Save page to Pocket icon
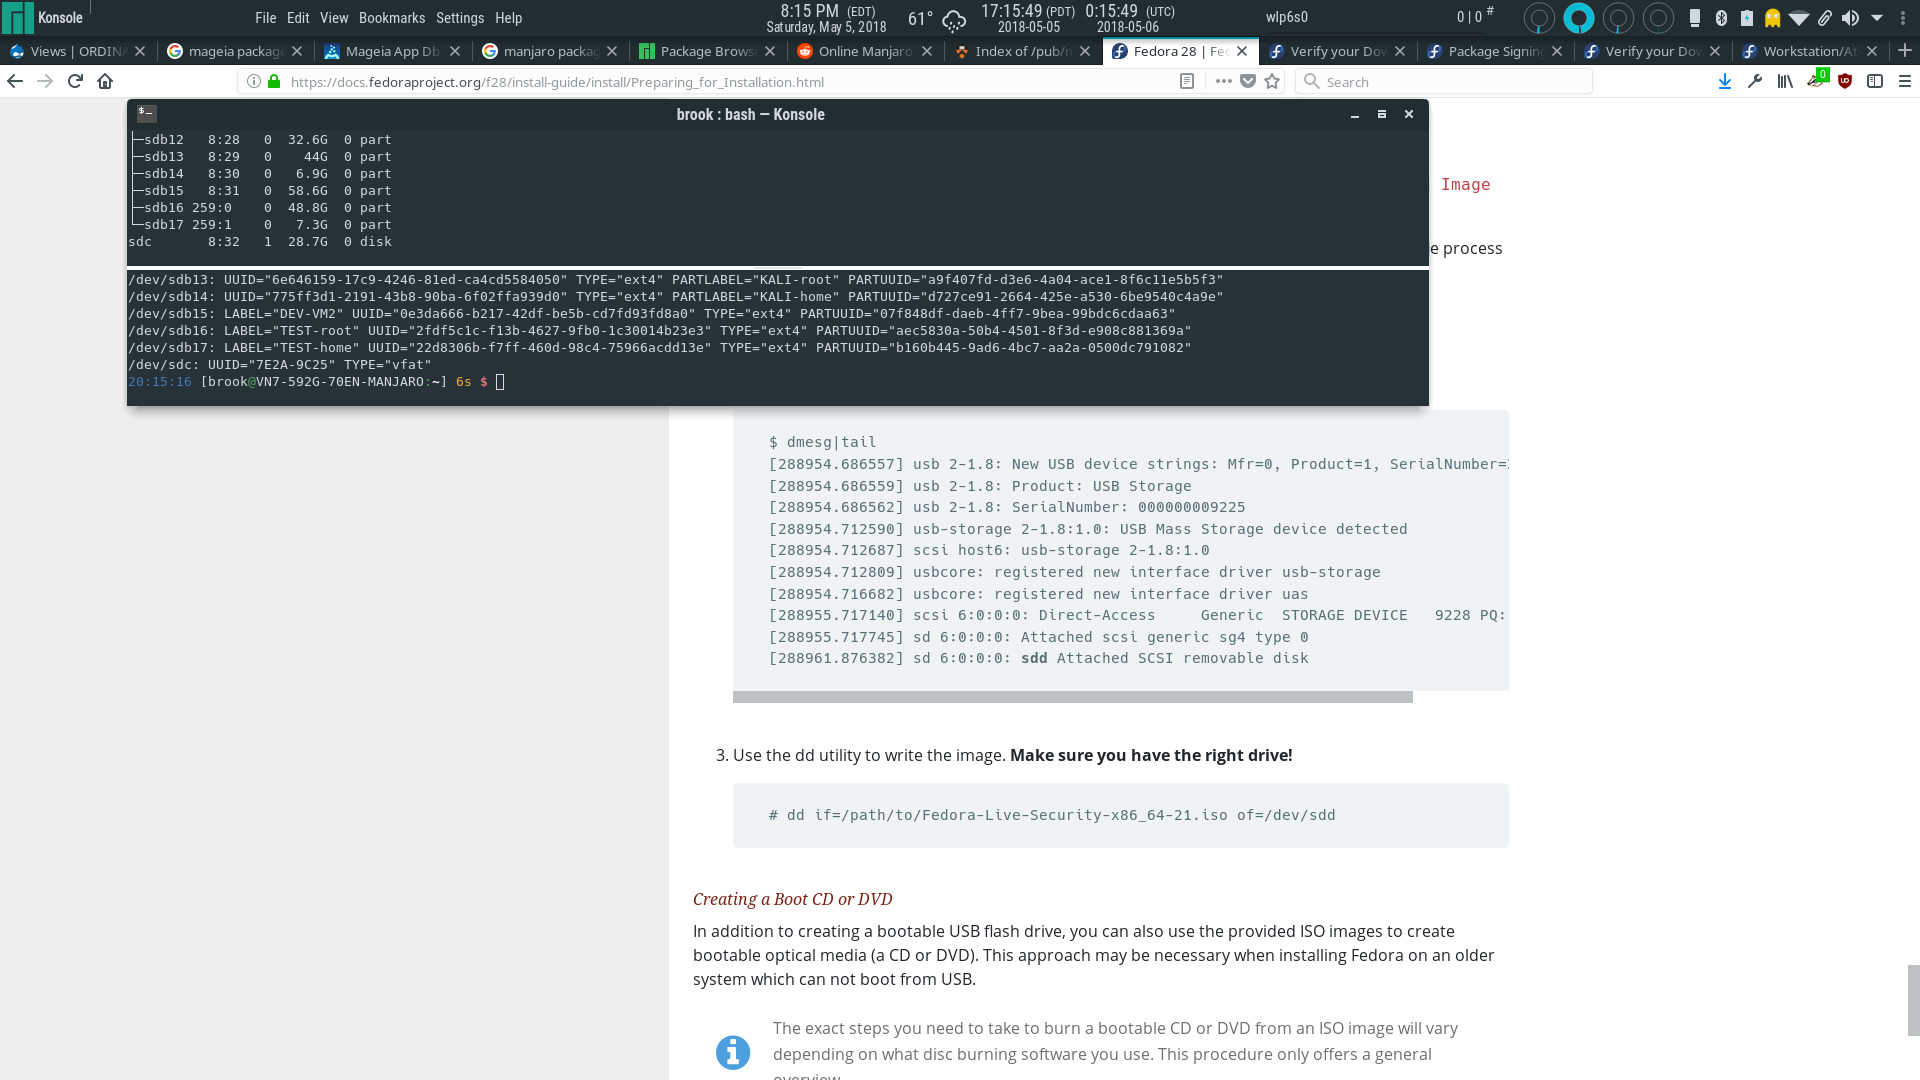This screenshot has width=1920, height=1080. tap(1248, 81)
